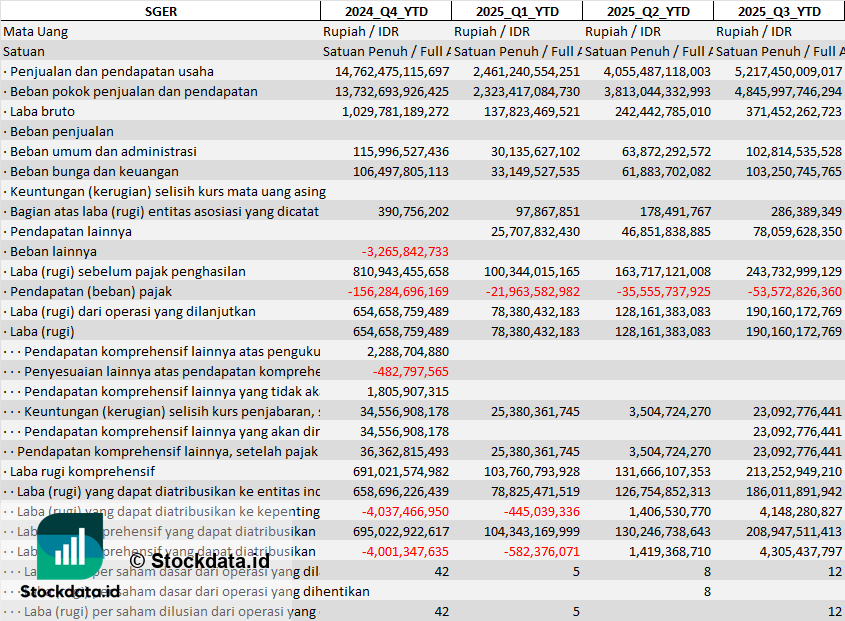Click the © Stockdata.id watermark text
The height and width of the screenshot is (621, 845).
click(199, 561)
